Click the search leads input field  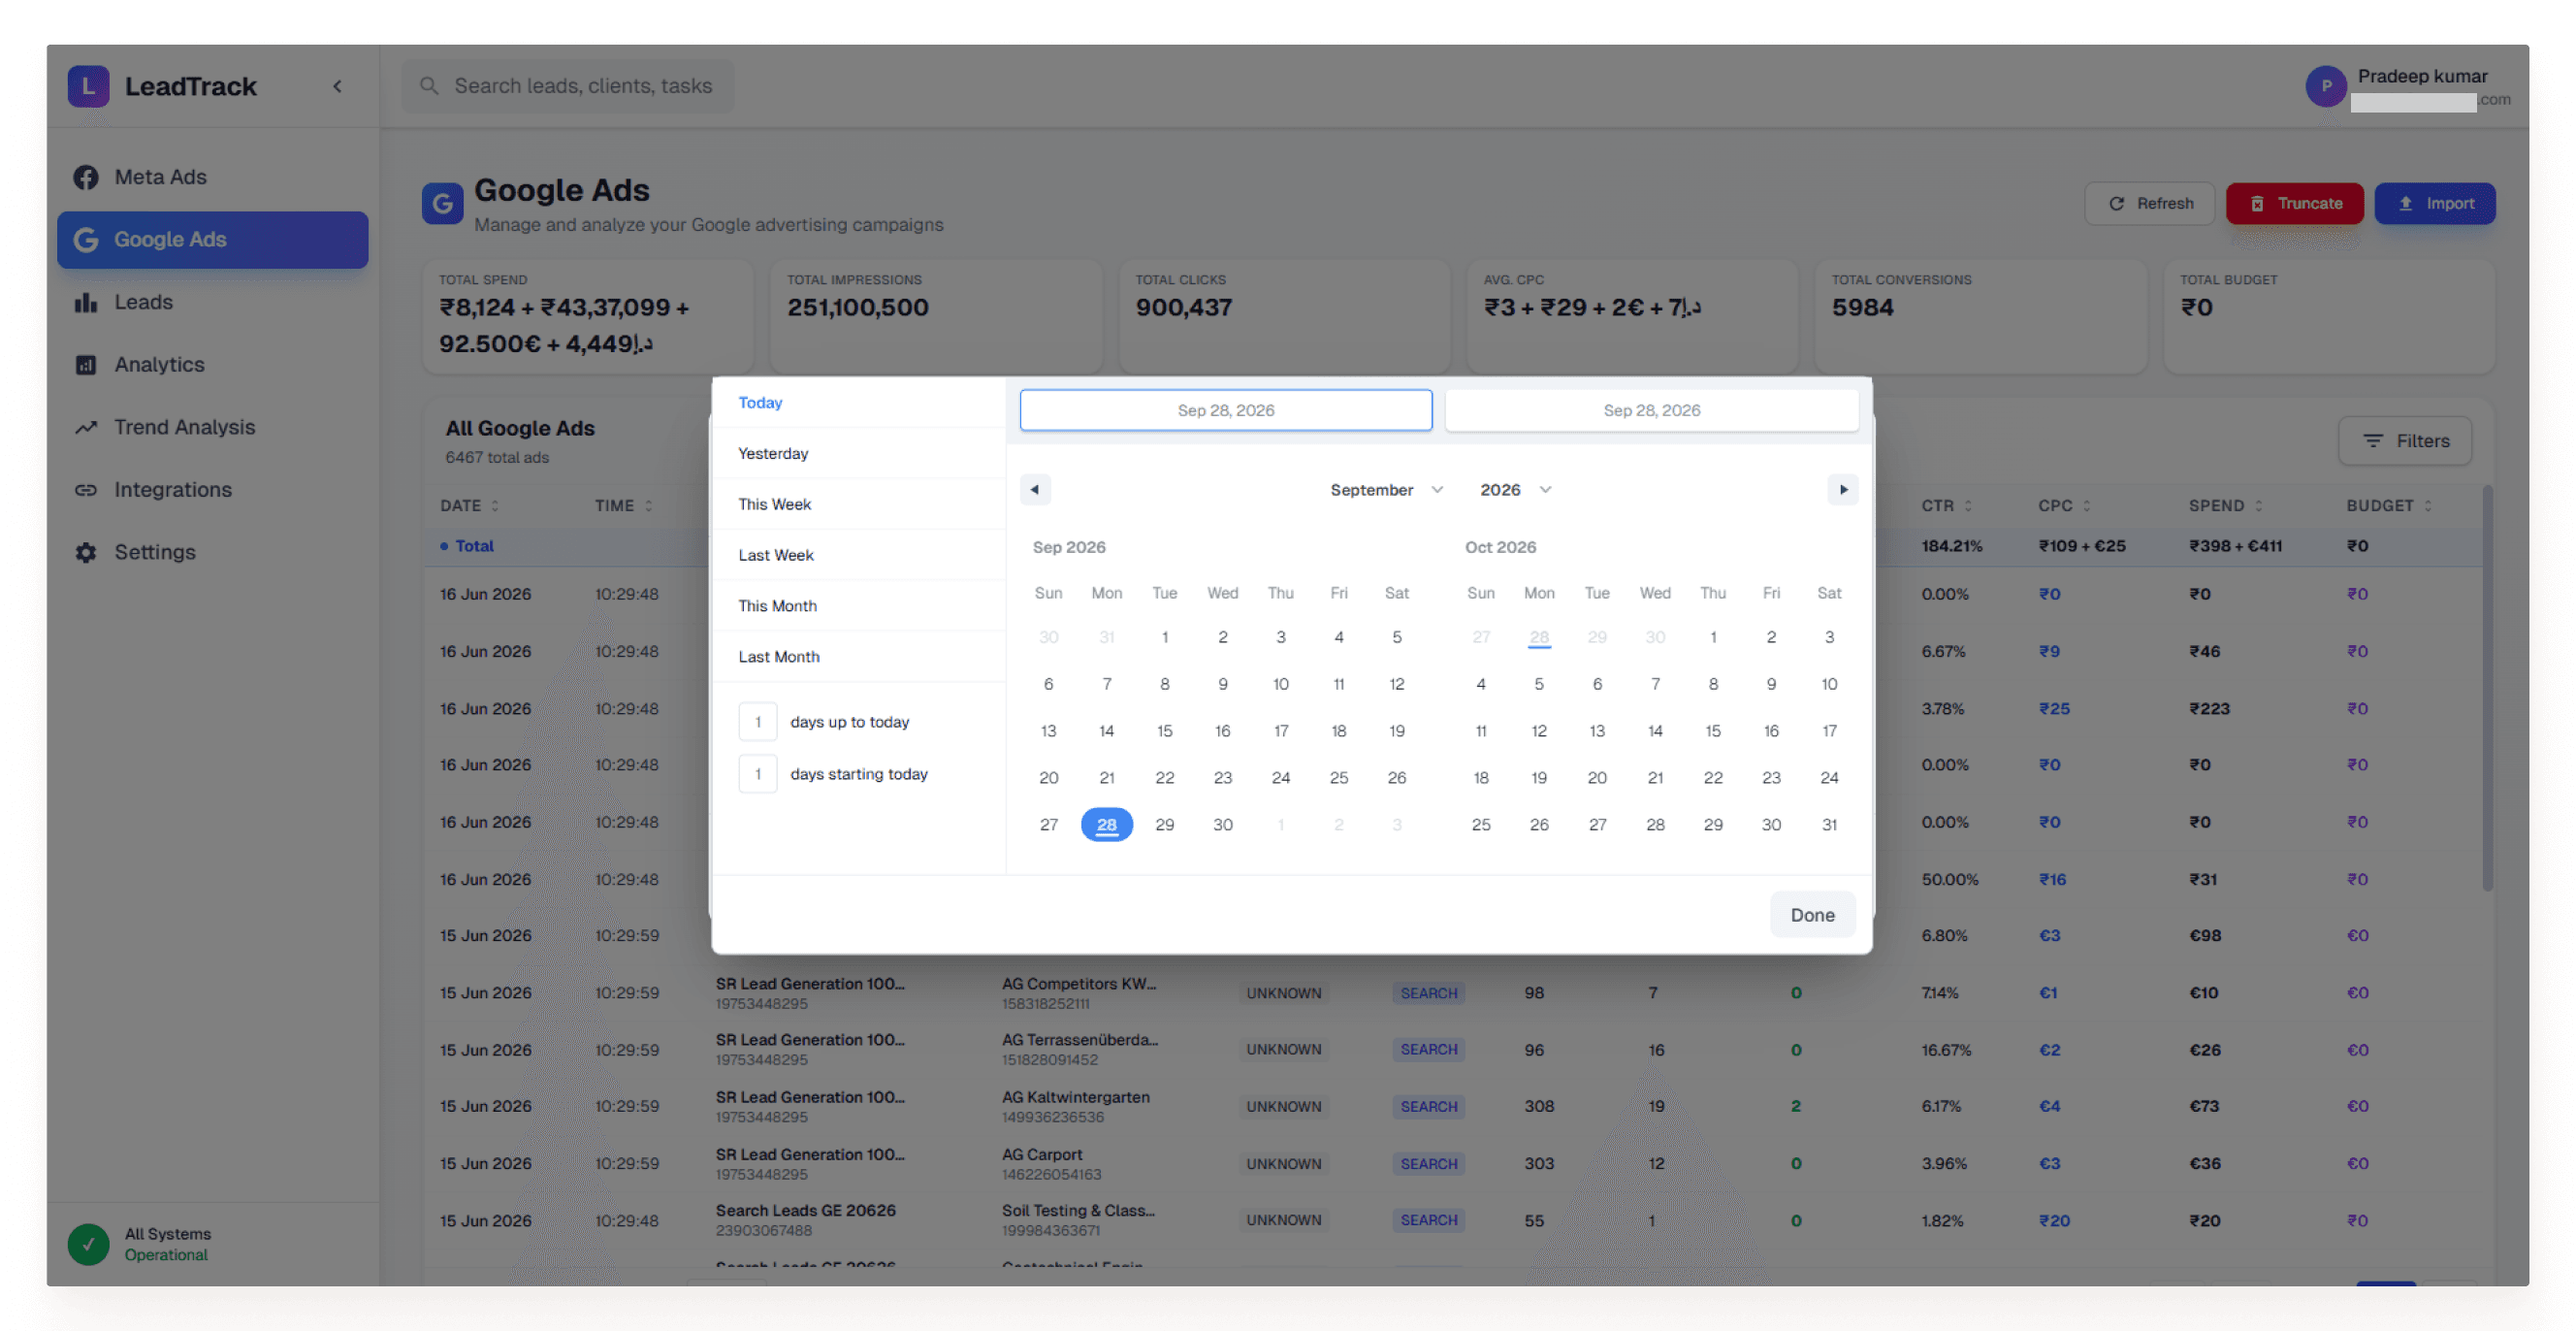point(568,86)
